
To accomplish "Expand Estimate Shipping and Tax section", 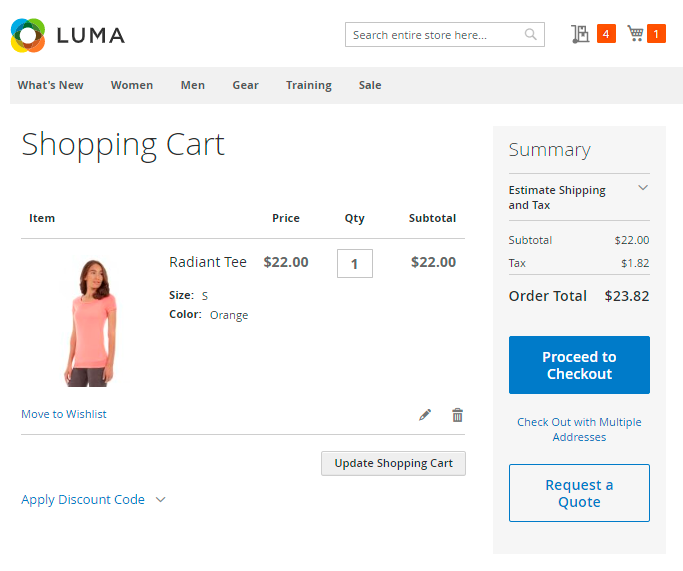I will pyautogui.click(x=643, y=188).
